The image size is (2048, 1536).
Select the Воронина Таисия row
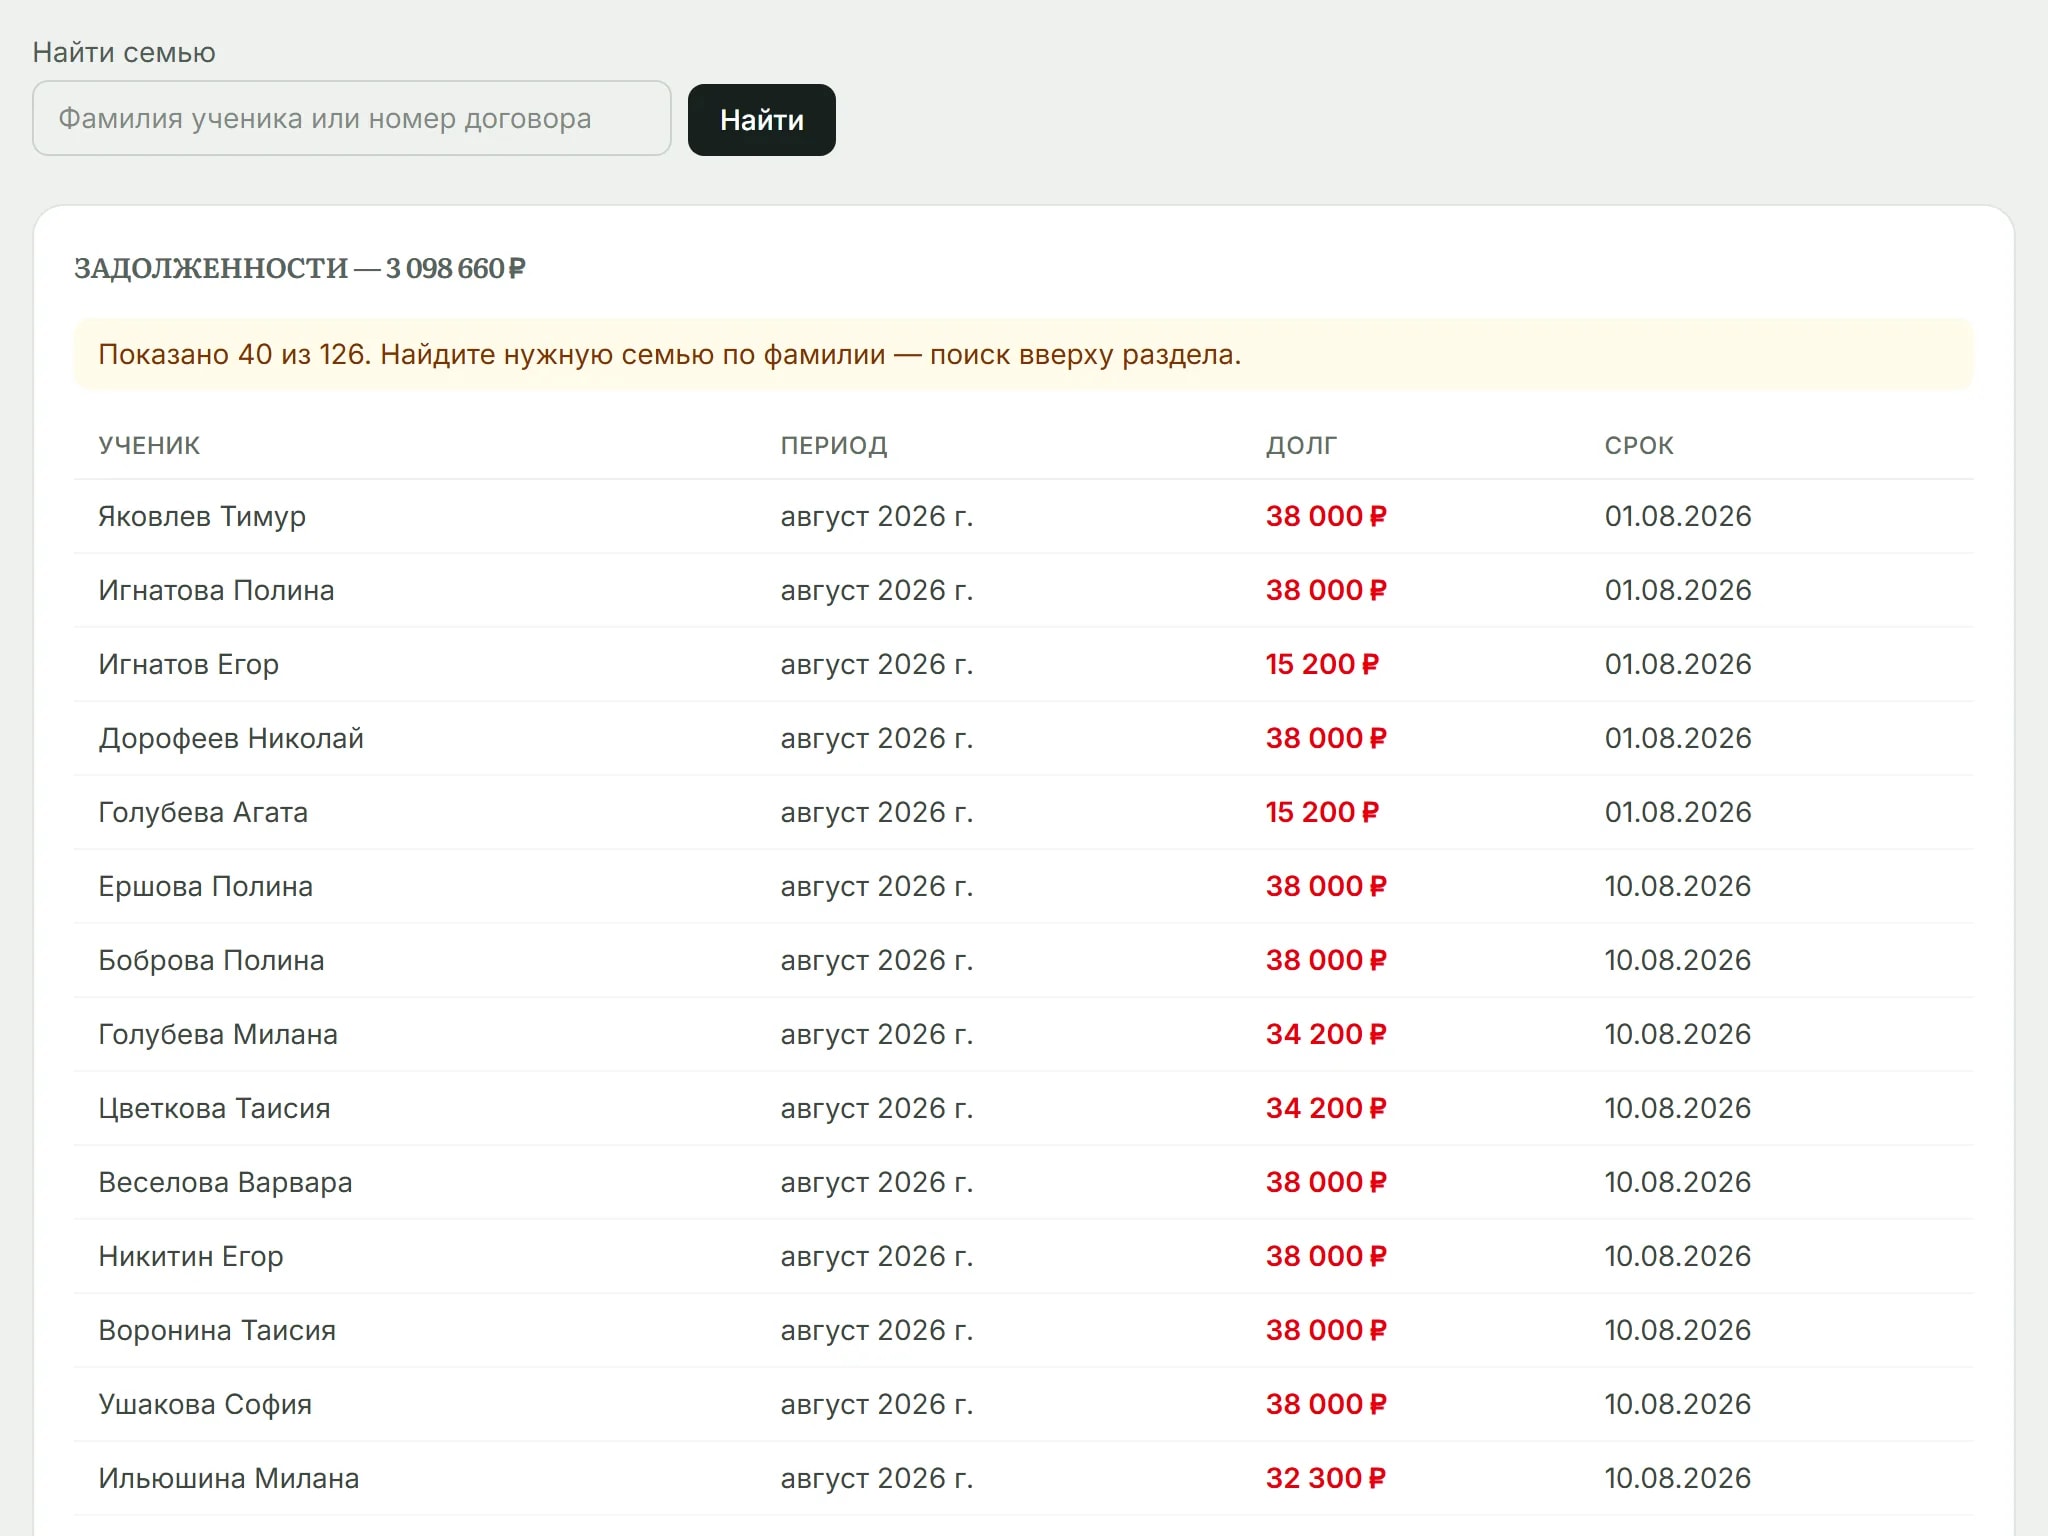[1023, 1330]
